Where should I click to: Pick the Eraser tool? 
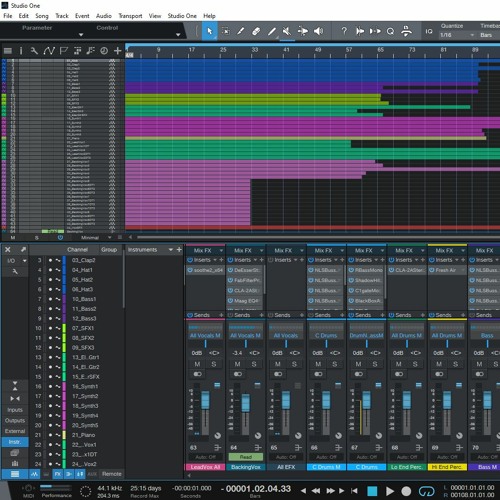256,31
